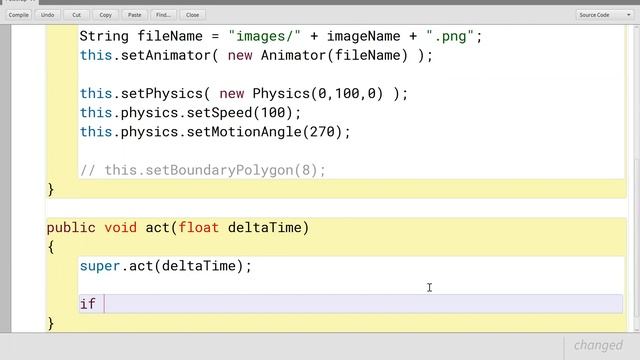This screenshot has height=360, width=640.
Task: Click on 'this.setPhysics( new Physics(0,100,0) );'
Action: point(244,93)
